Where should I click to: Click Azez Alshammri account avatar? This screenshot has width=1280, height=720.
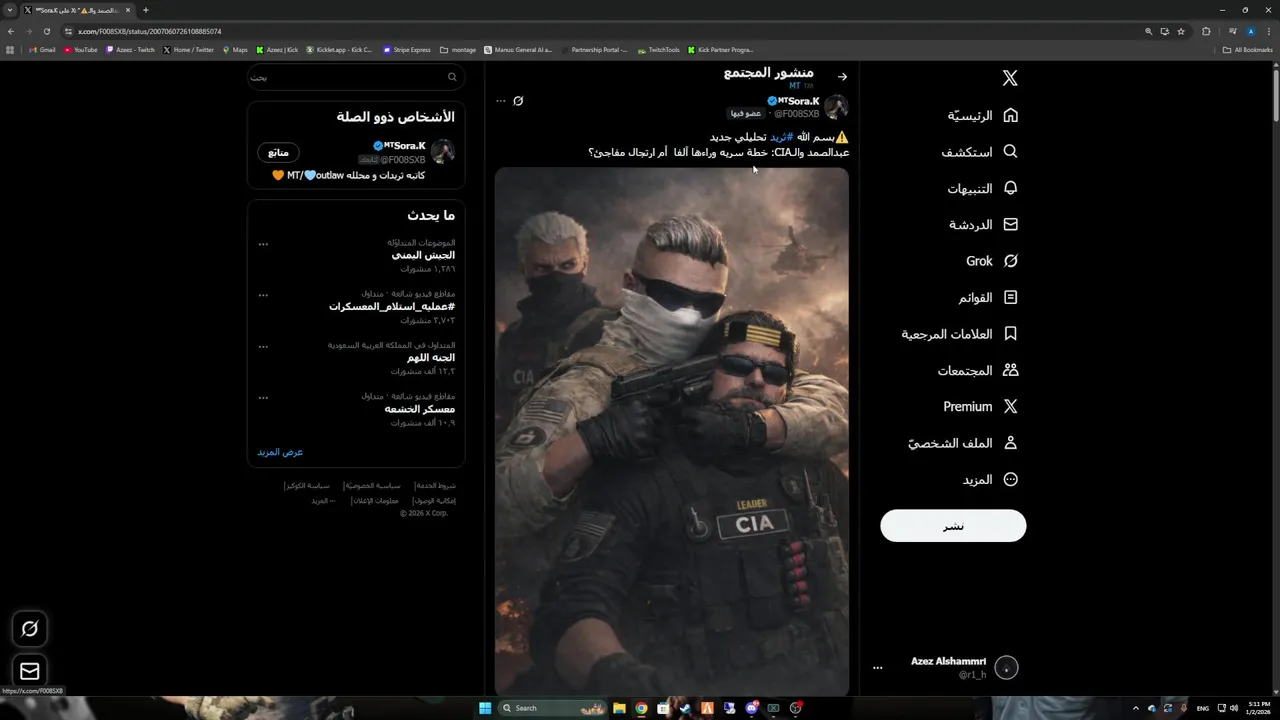(x=1006, y=668)
